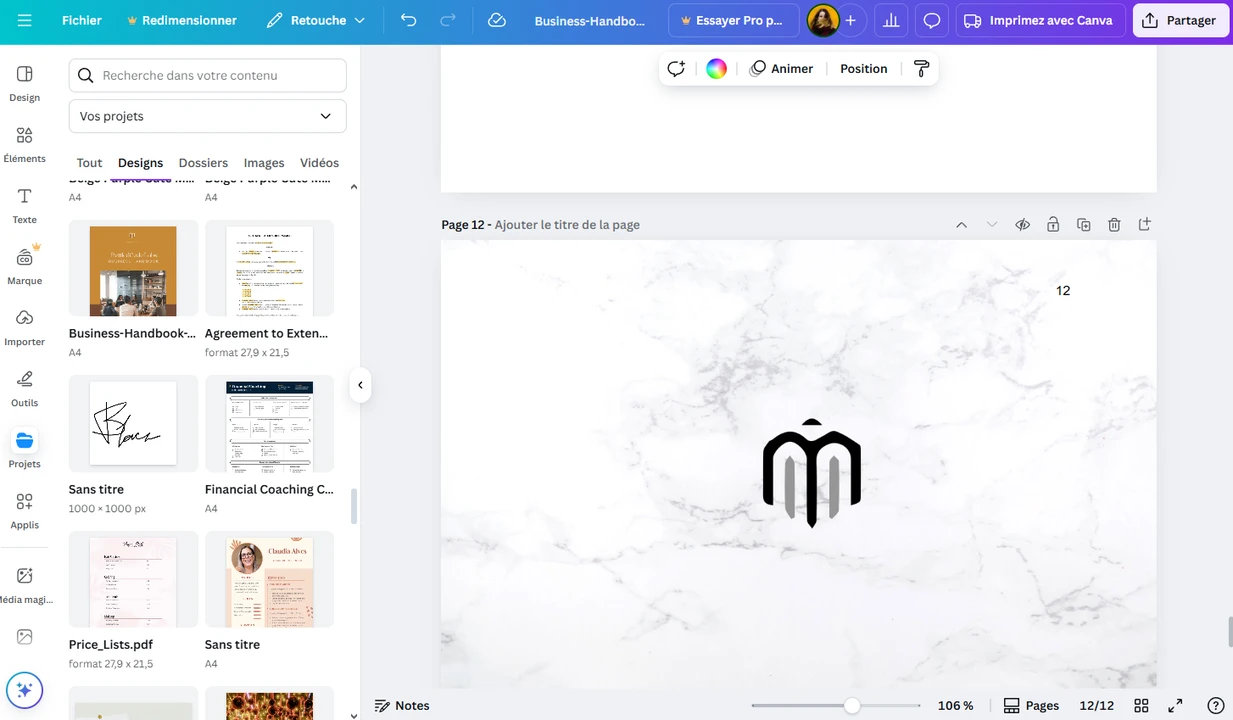Expand the Vos projets dropdown
Image resolution: width=1233 pixels, height=720 pixels.
(208, 116)
